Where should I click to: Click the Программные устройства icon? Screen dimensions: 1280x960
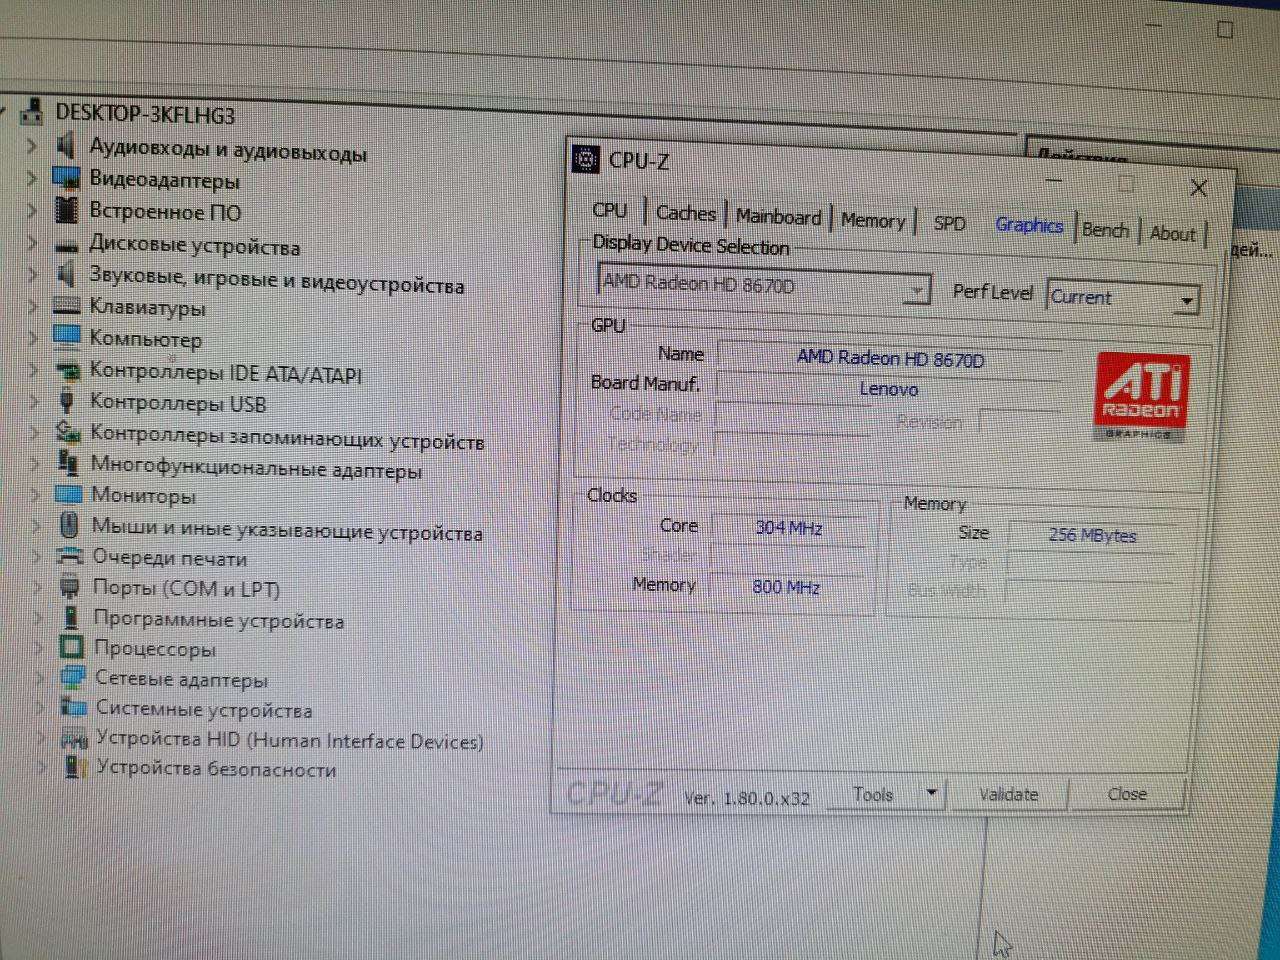coord(71,617)
